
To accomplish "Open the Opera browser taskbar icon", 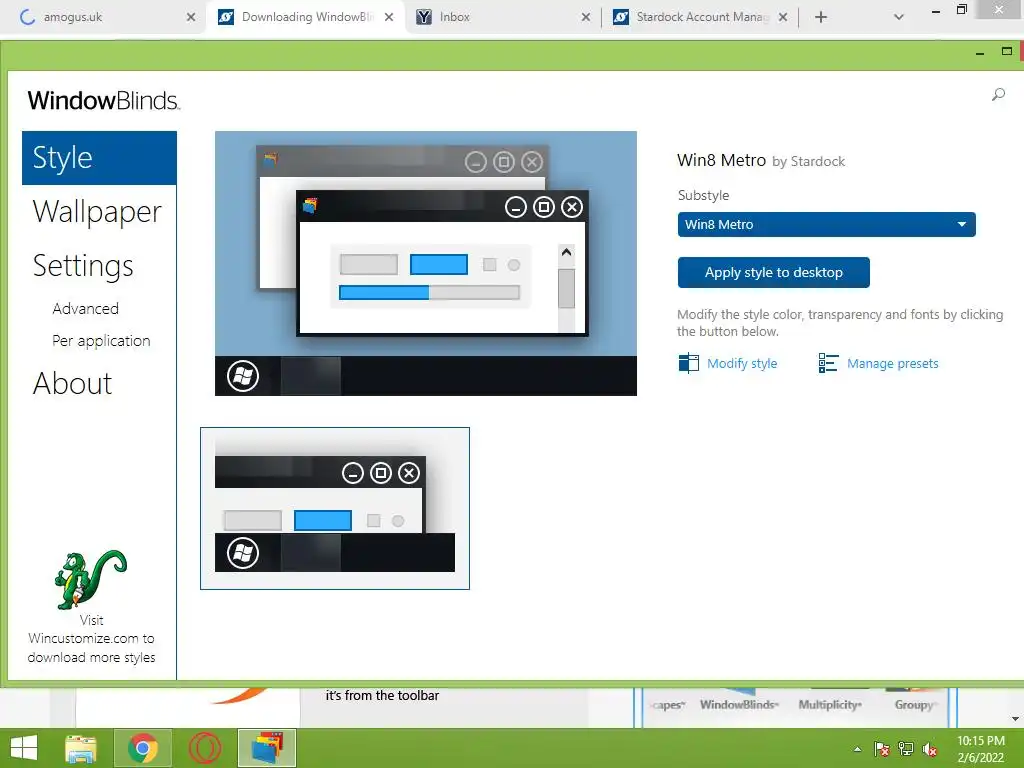I will click(205, 748).
